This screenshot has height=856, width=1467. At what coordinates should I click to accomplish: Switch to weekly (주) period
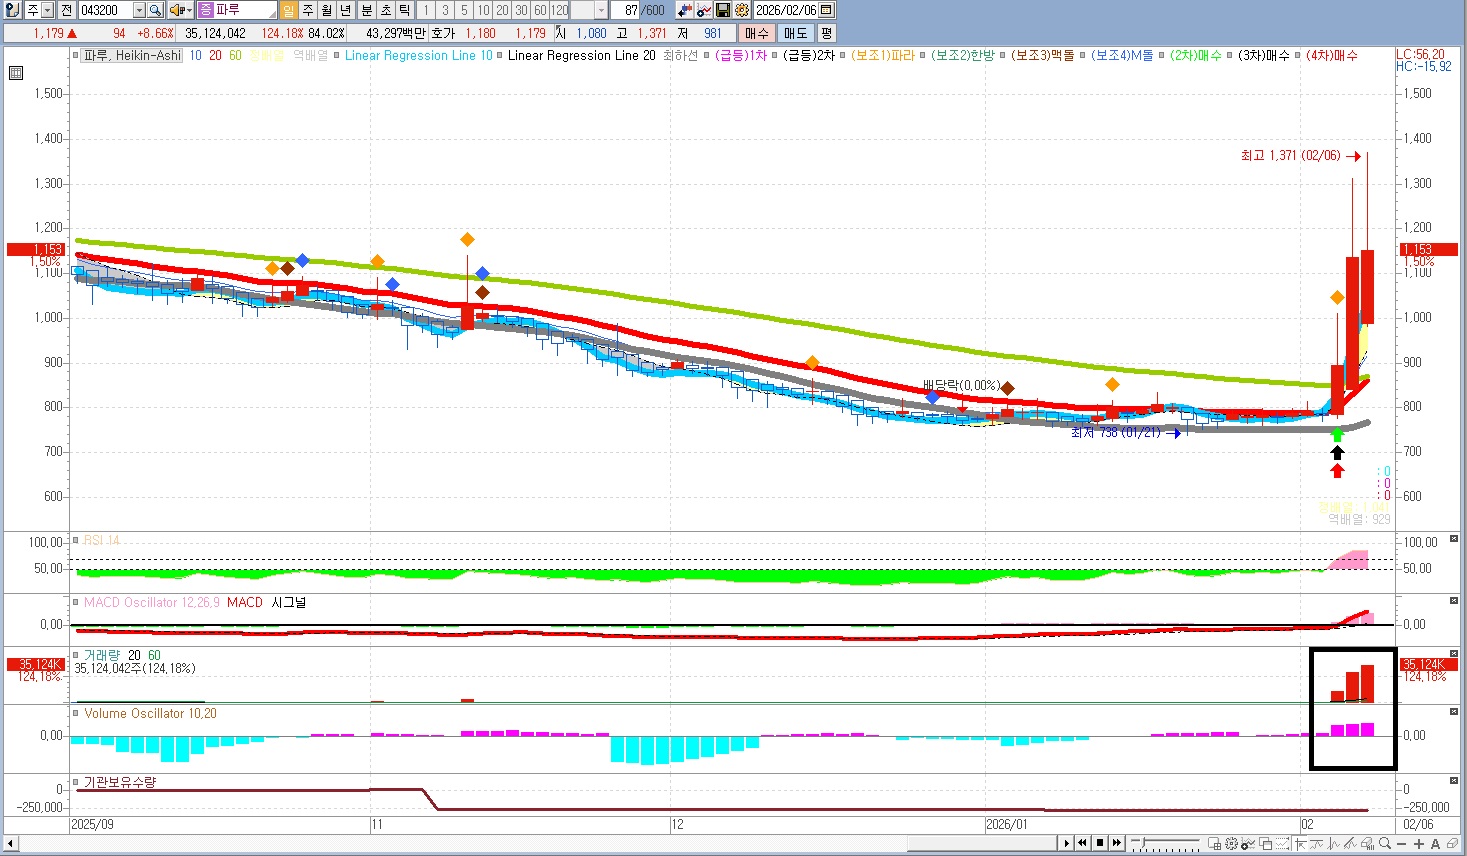point(308,10)
